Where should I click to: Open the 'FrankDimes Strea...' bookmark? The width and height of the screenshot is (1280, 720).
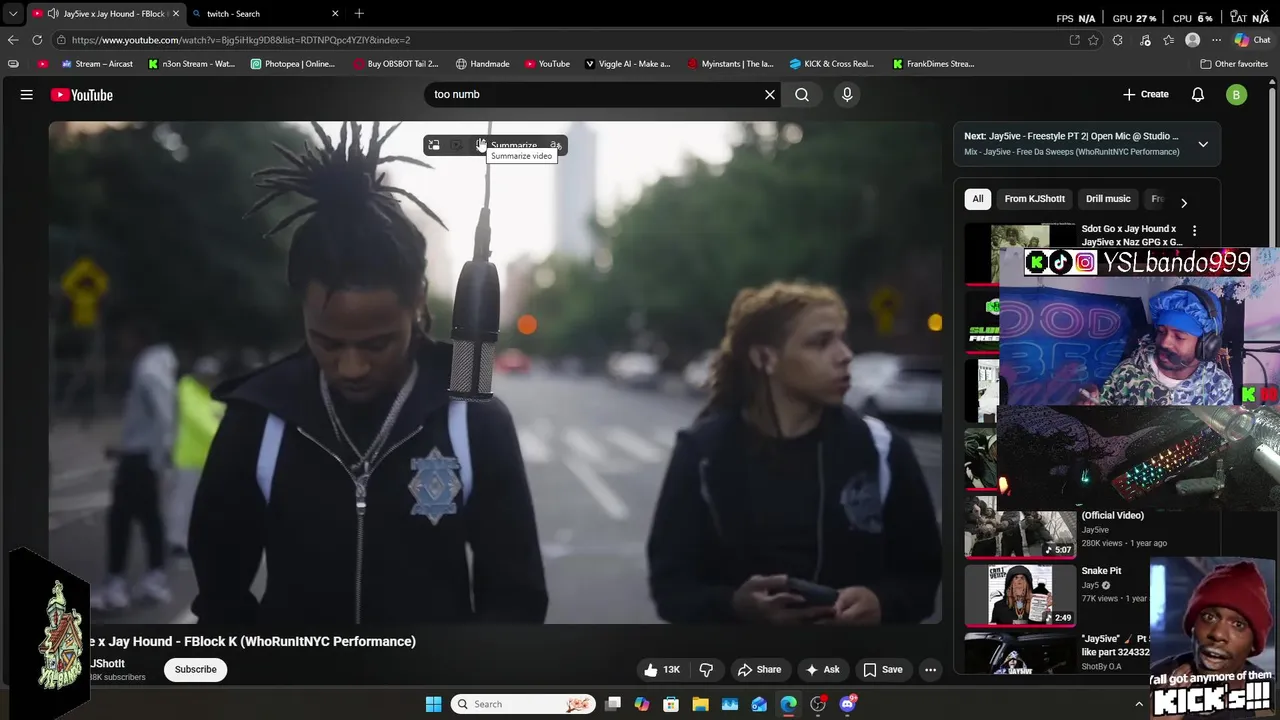point(933,64)
